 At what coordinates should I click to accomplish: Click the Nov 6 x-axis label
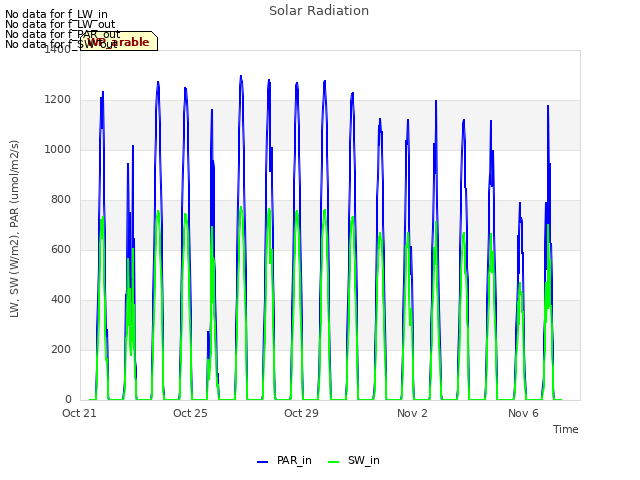point(523,413)
